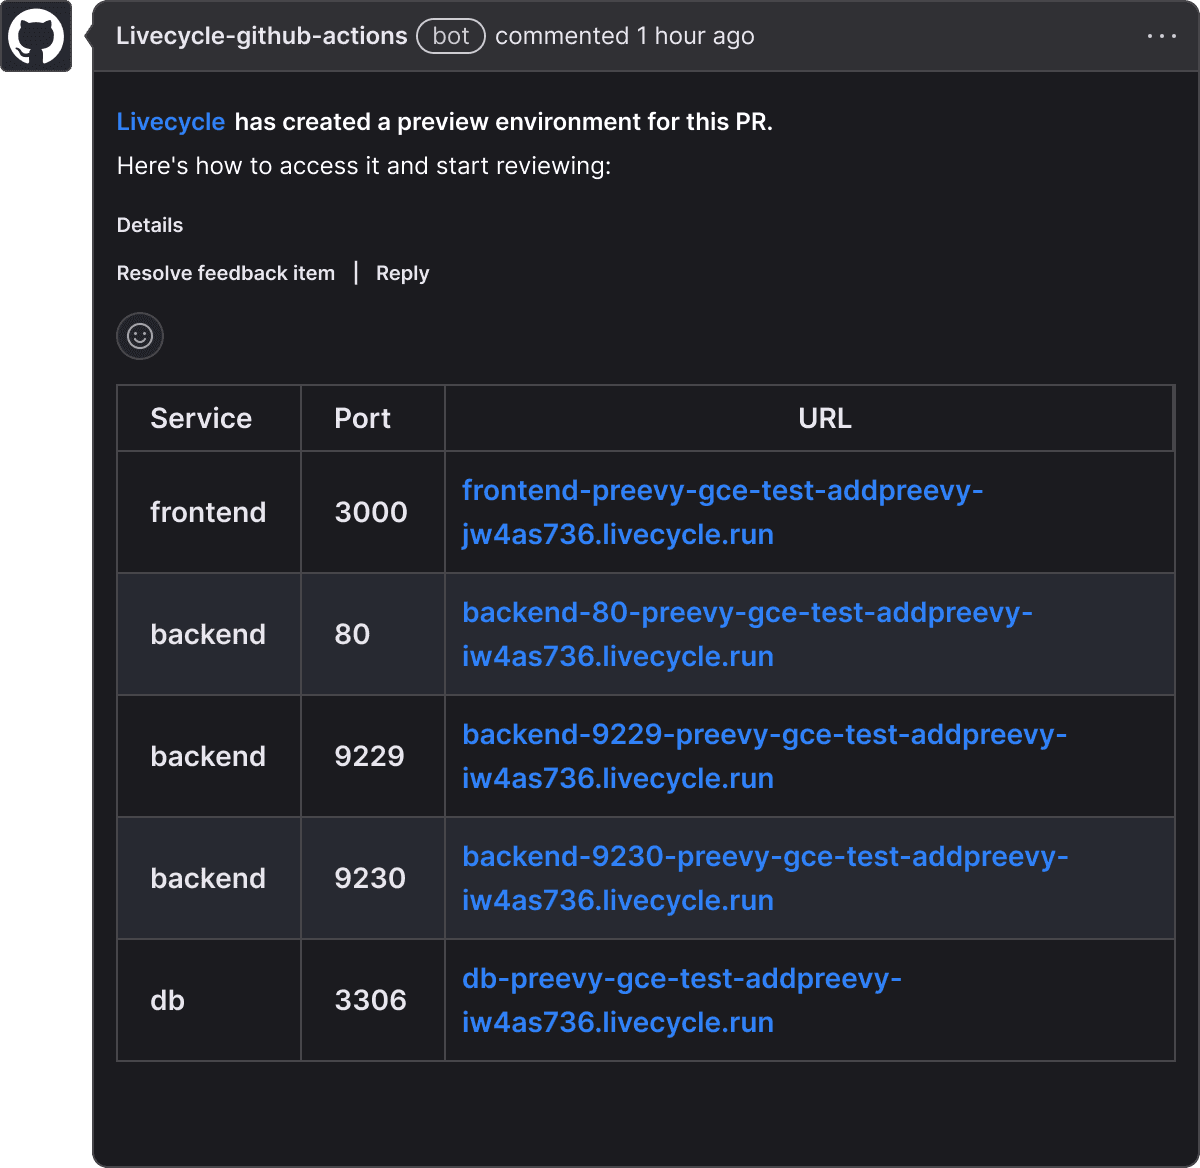Select the backend cell in the 9229 row

[208, 756]
